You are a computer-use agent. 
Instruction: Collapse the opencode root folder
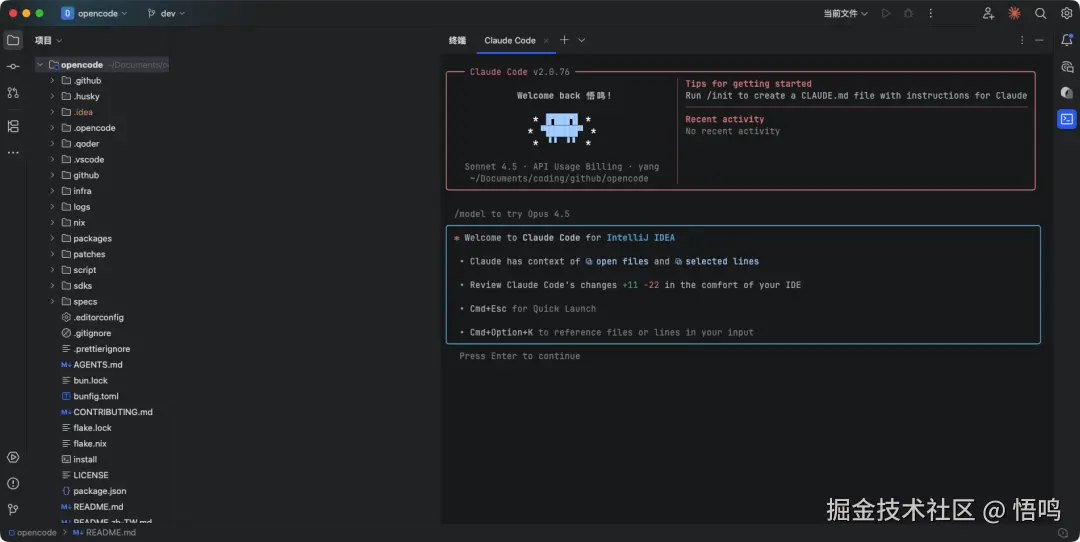[x=40, y=65]
